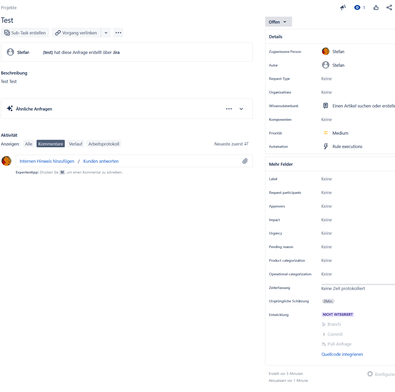Viewport: 395px width, 392px height.
Task: Click the user avatar beside comment box
Action: 6,161
